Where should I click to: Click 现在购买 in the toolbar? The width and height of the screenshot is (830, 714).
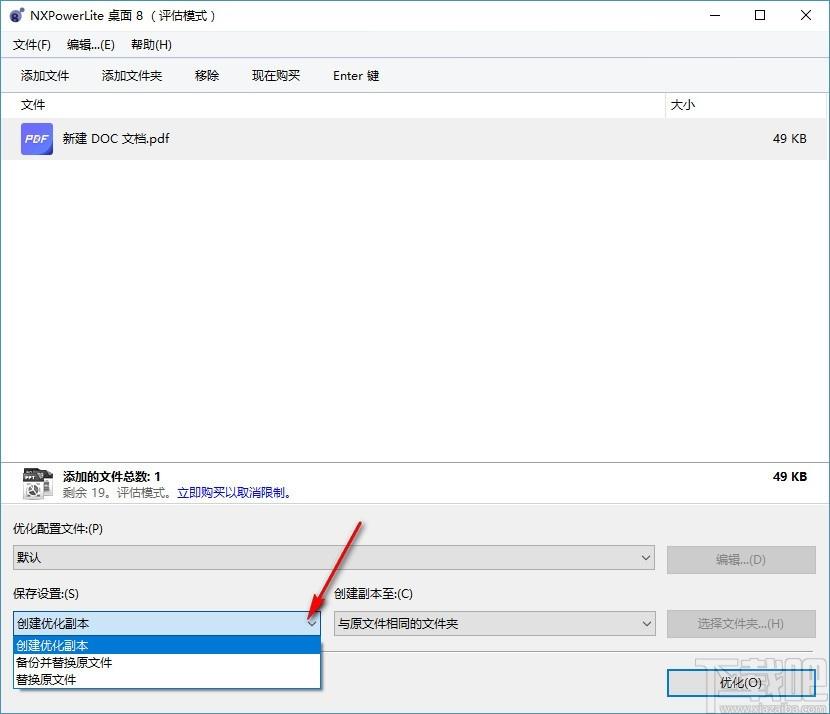coord(276,76)
